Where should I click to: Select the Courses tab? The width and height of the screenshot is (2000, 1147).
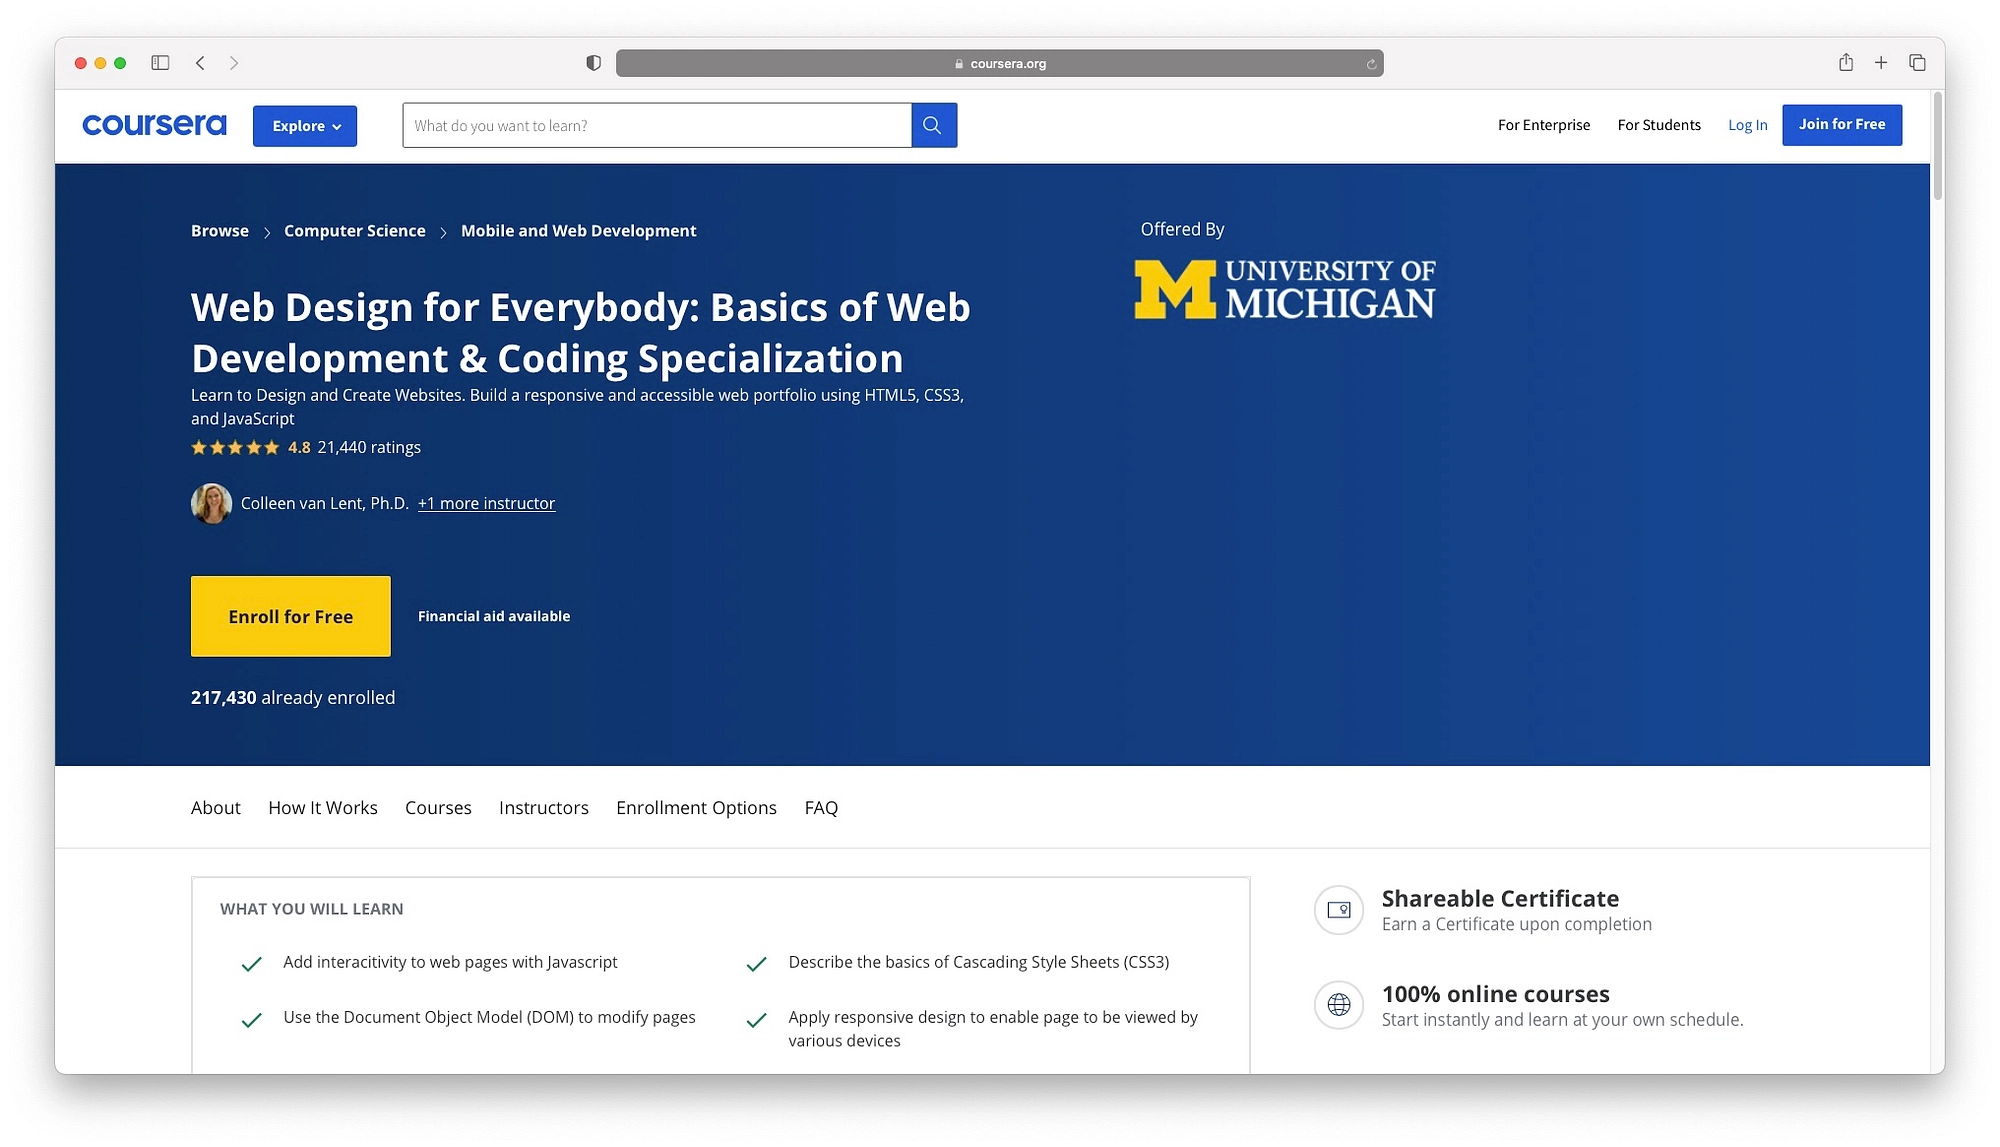pyautogui.click(x=438, y=806)
